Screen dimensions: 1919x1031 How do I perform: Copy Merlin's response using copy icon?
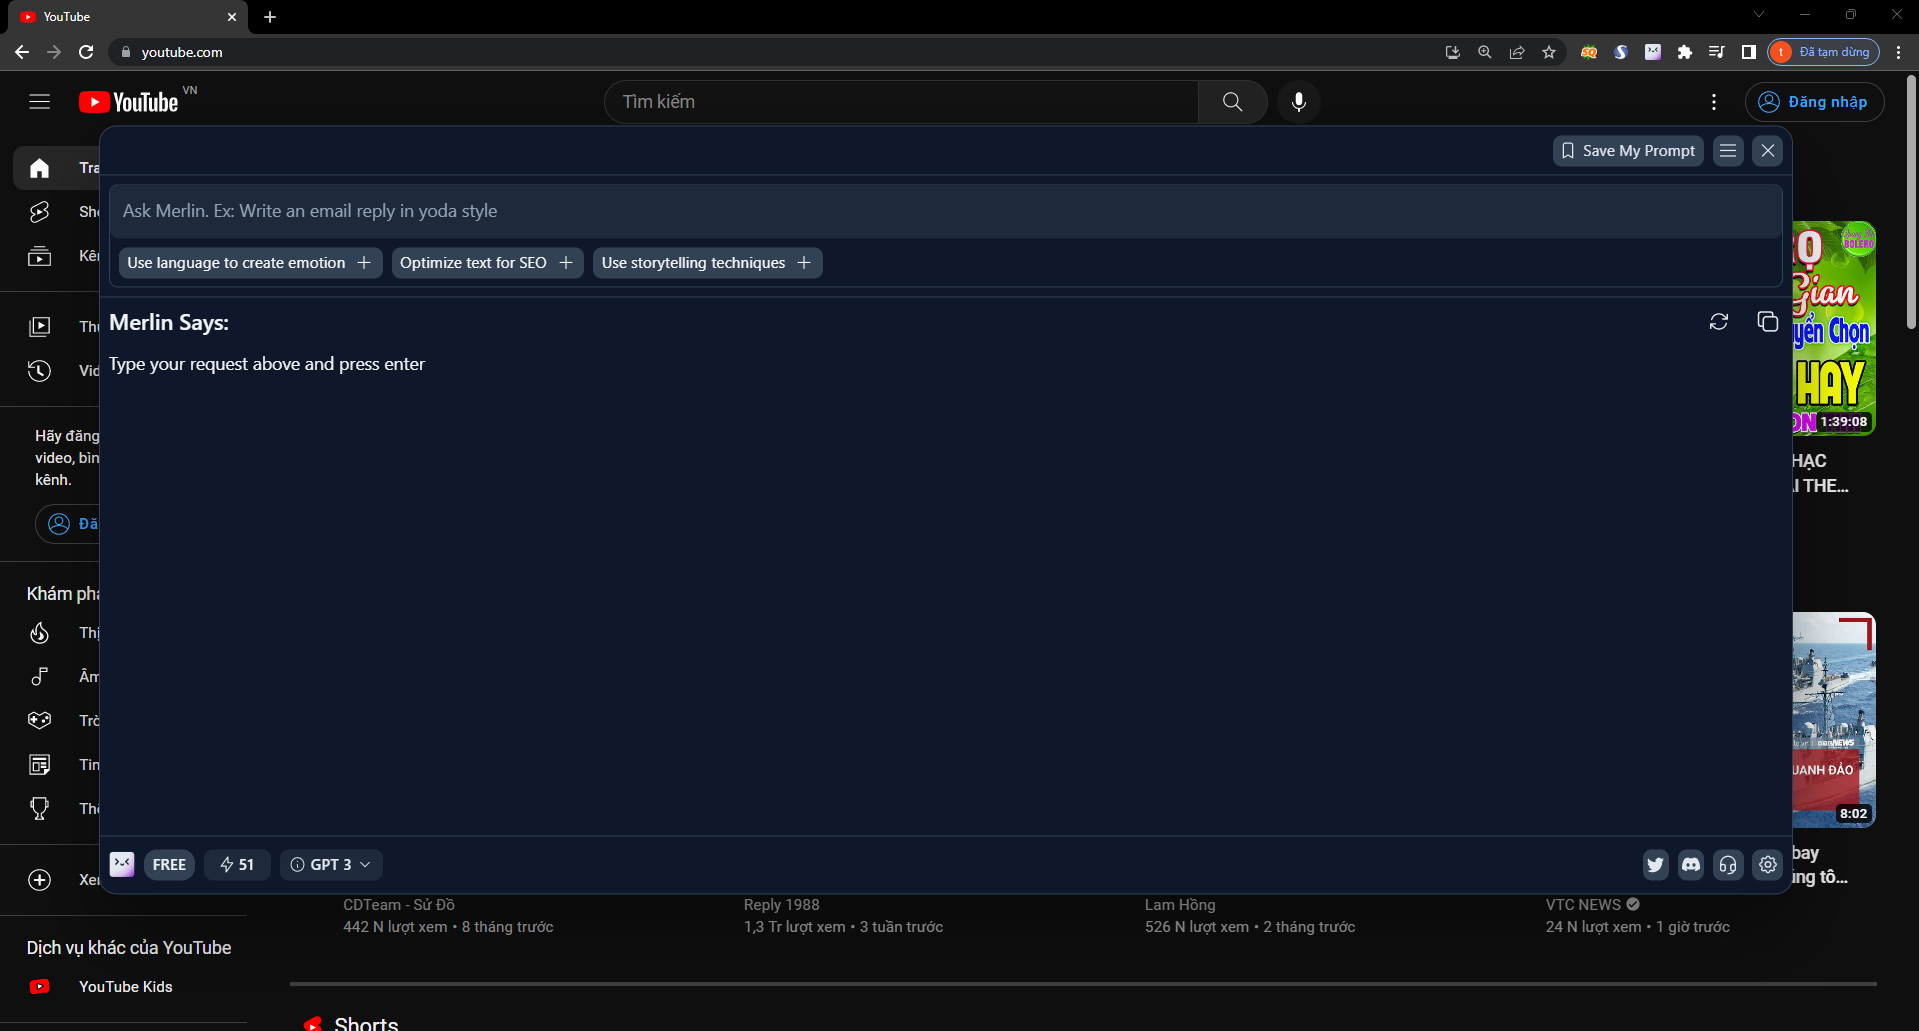[1767, 321]
